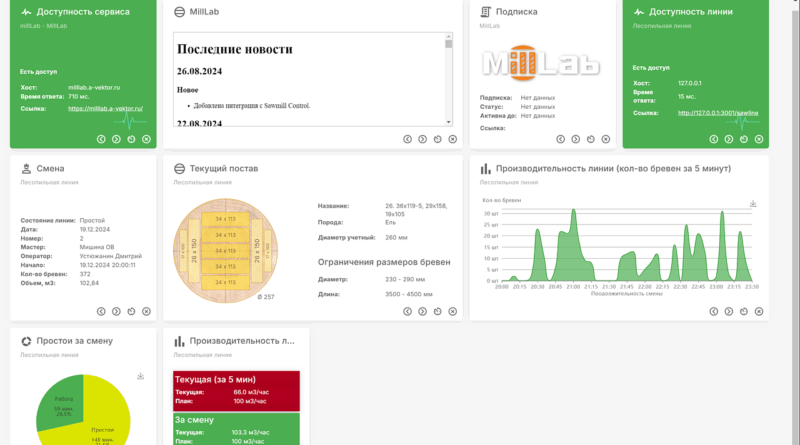Download the line productivity chart

[x=753, y=204]
